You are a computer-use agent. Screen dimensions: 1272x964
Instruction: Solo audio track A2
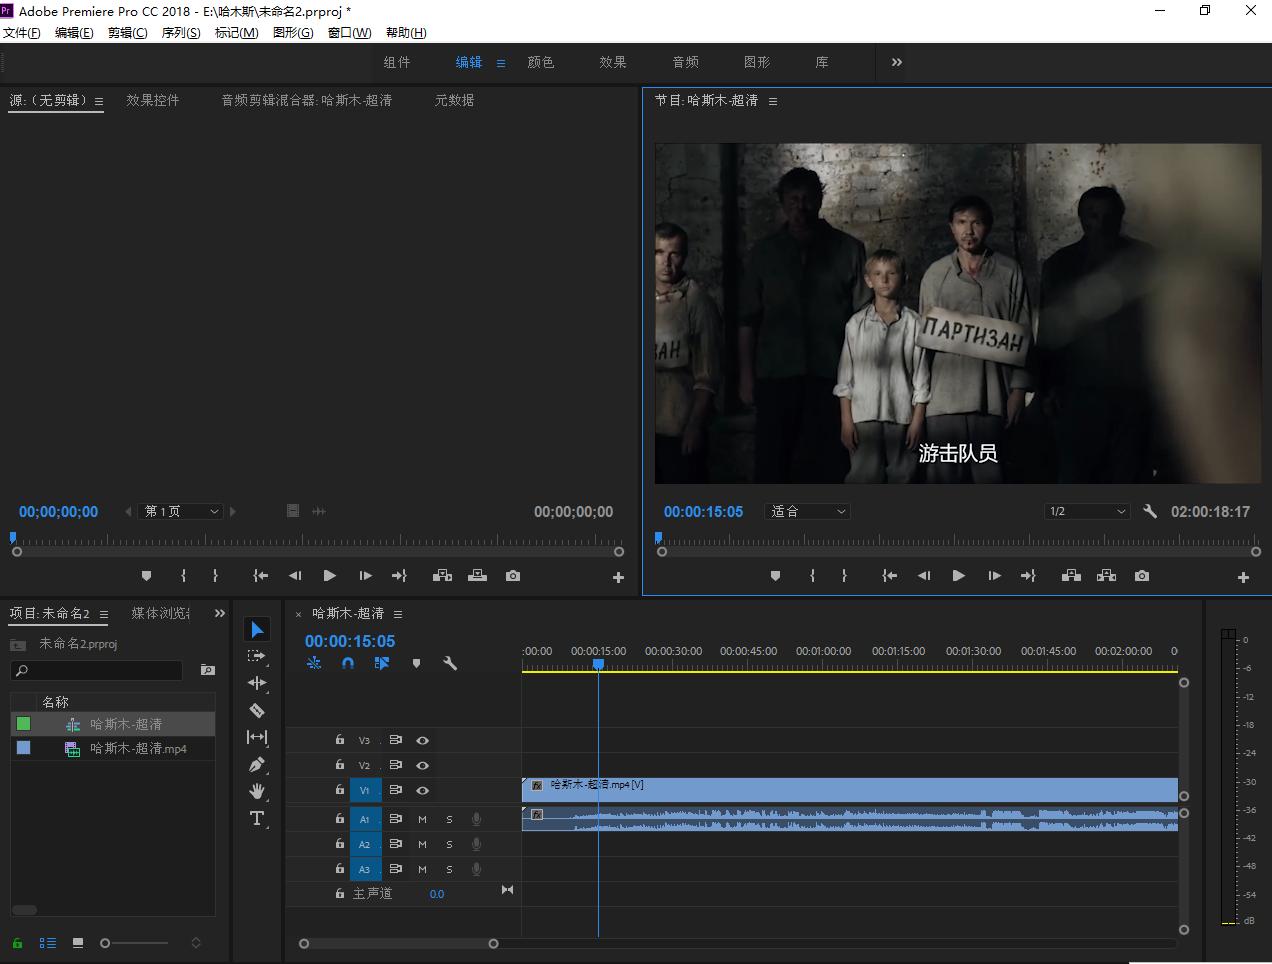coord(449,844)
